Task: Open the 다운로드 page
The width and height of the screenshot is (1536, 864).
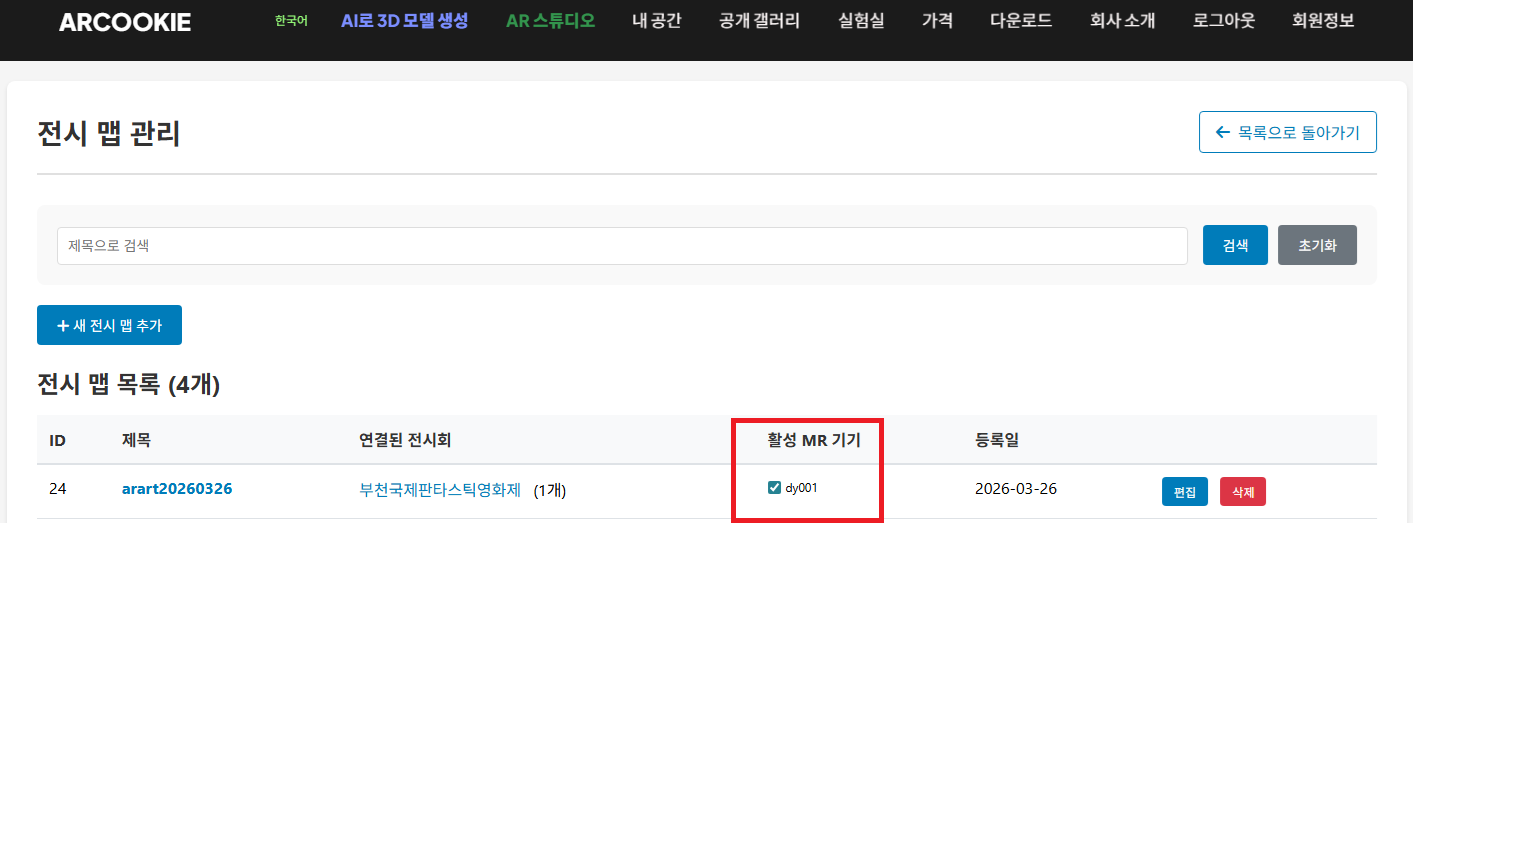Action: [1020, 20]
